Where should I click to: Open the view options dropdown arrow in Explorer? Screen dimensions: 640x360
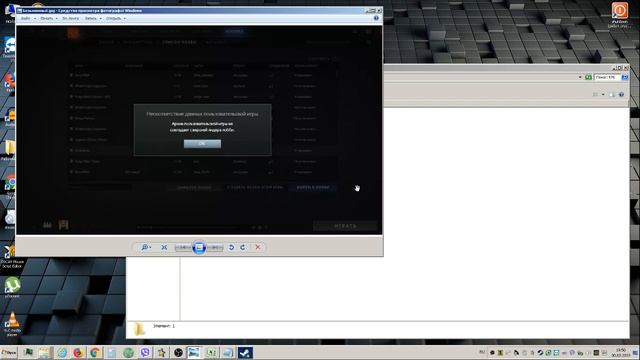click(603, 95)
